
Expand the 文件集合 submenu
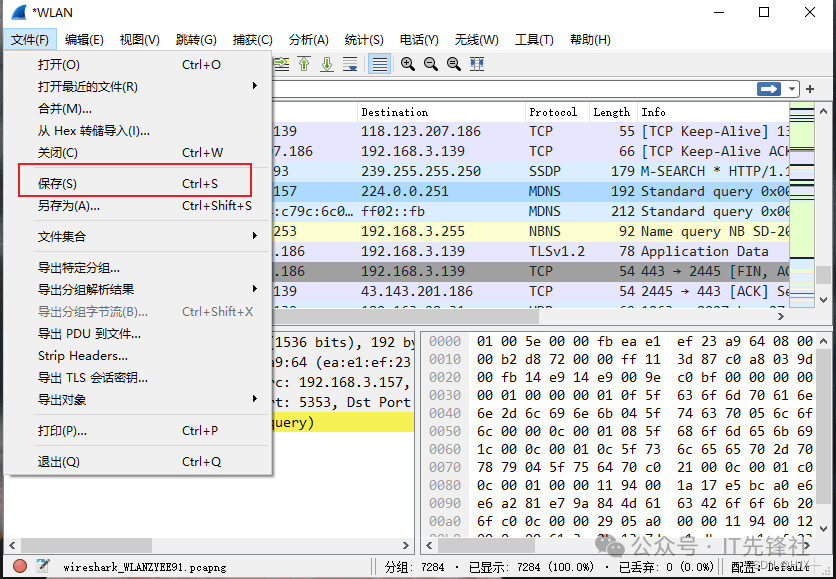point(138,237)
